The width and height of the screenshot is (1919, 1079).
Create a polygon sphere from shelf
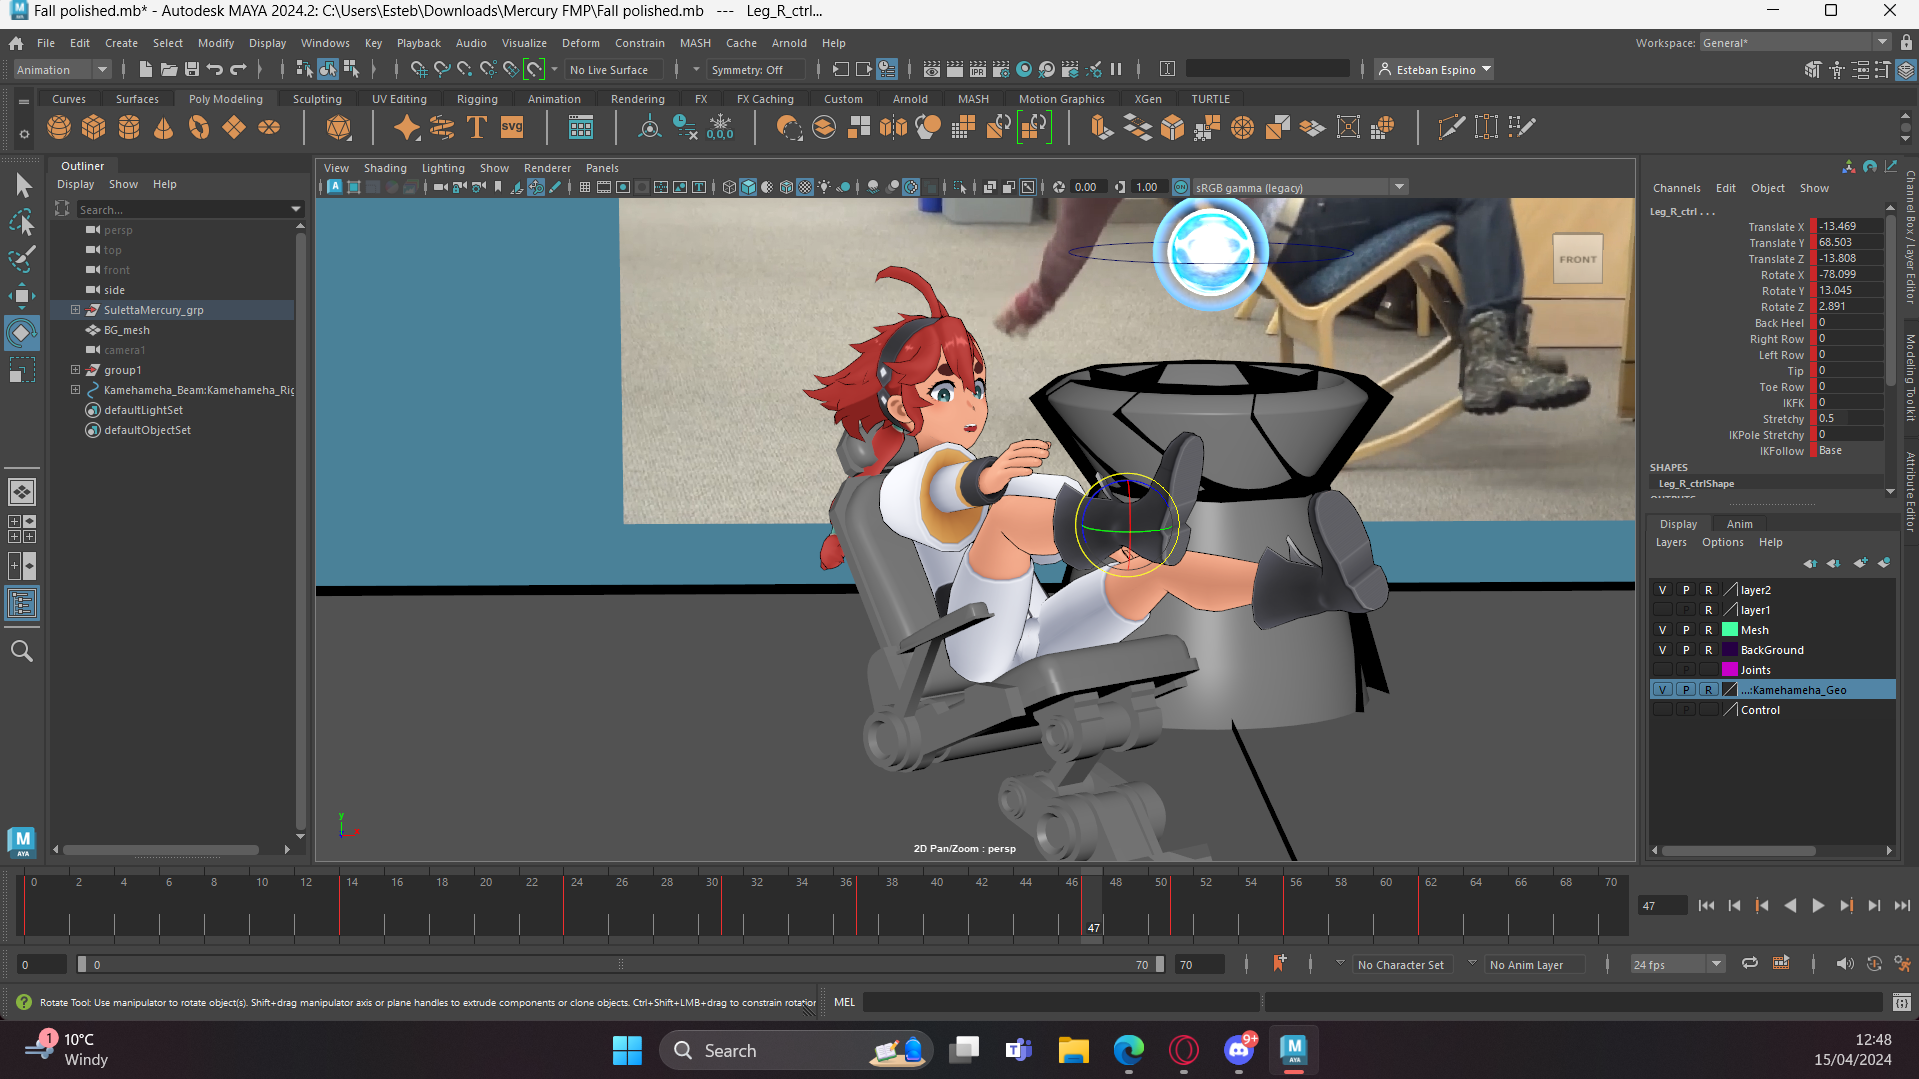click(59, 128)
